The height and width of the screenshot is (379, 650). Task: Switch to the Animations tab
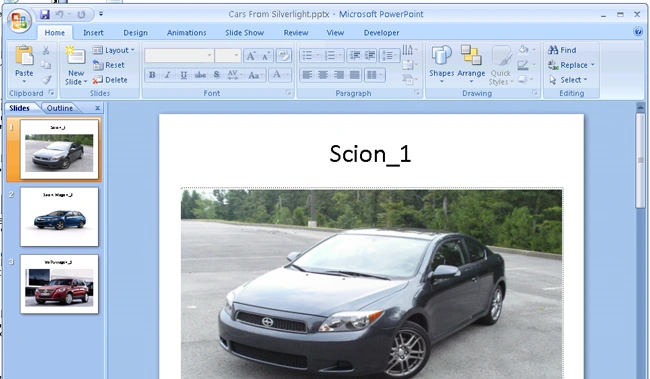click(187, 33)
